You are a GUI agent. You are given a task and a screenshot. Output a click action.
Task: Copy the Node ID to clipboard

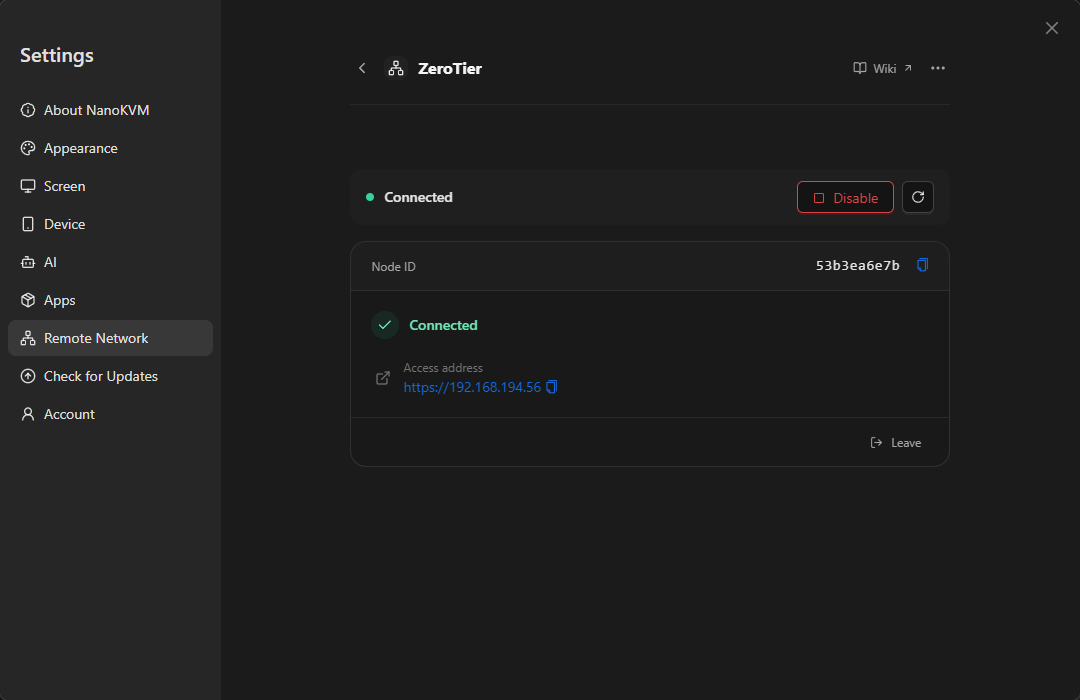click(x=922, y=265)
